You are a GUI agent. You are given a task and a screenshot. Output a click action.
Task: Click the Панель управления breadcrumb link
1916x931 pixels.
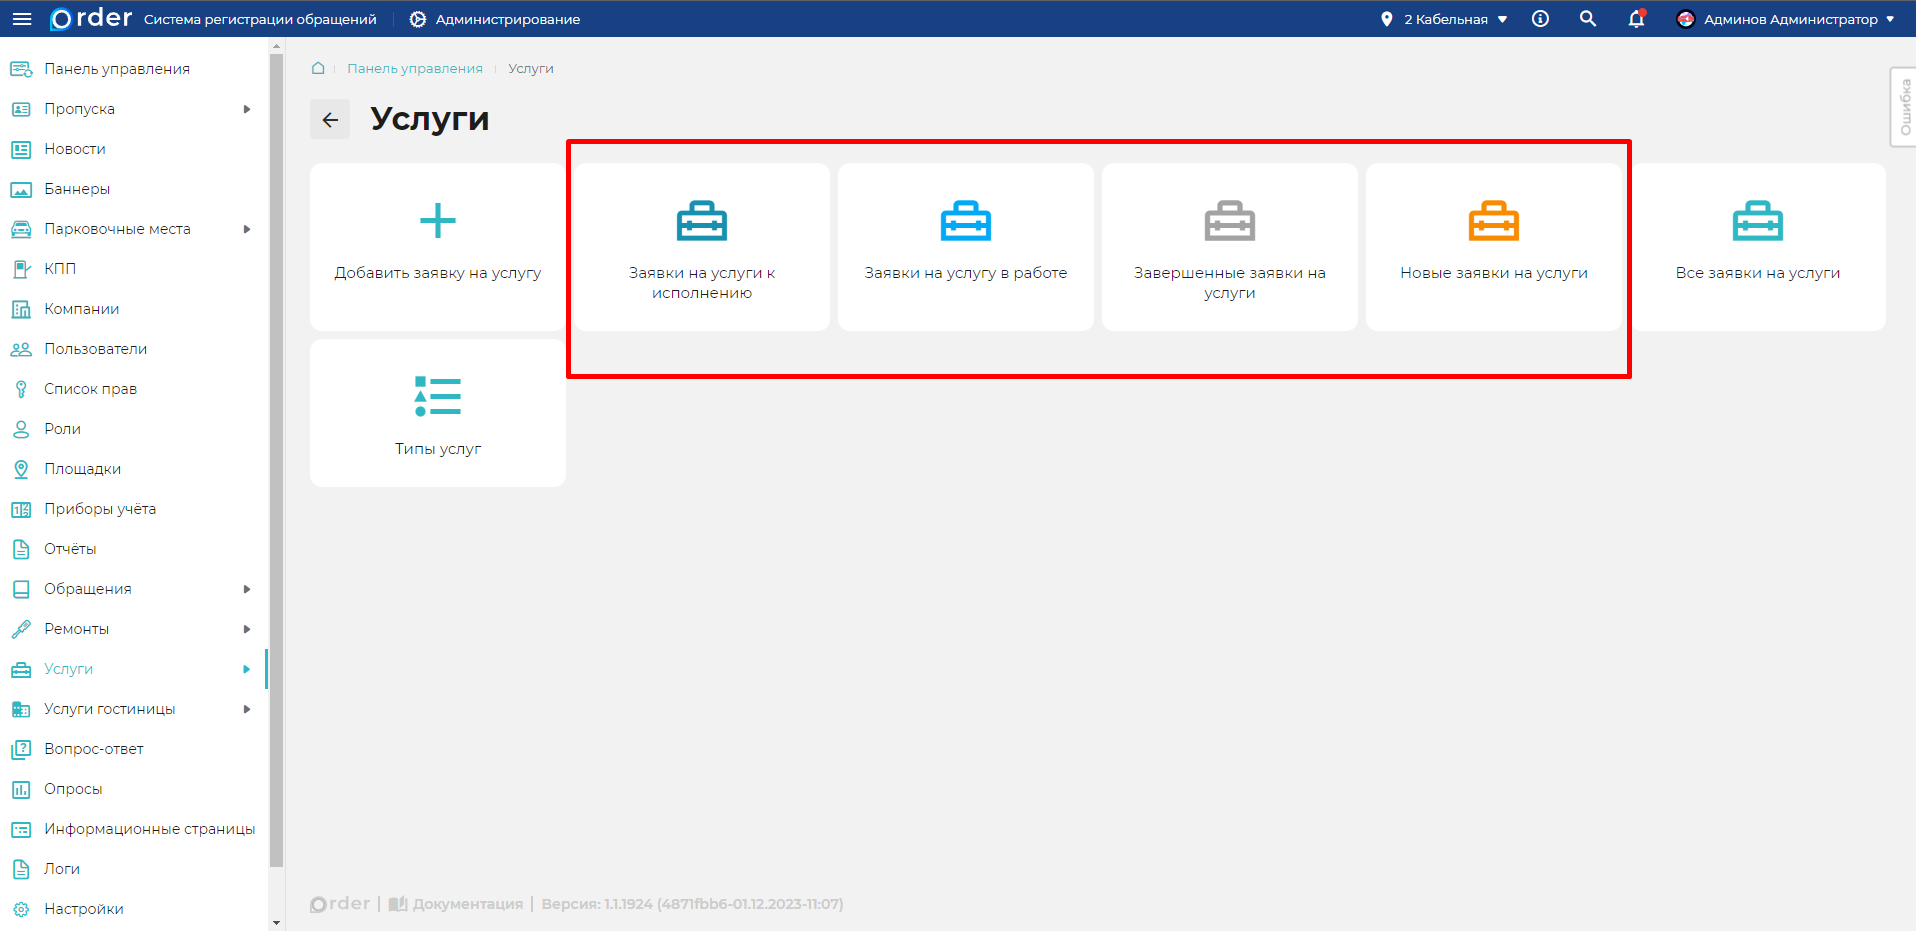pos(414,68)
